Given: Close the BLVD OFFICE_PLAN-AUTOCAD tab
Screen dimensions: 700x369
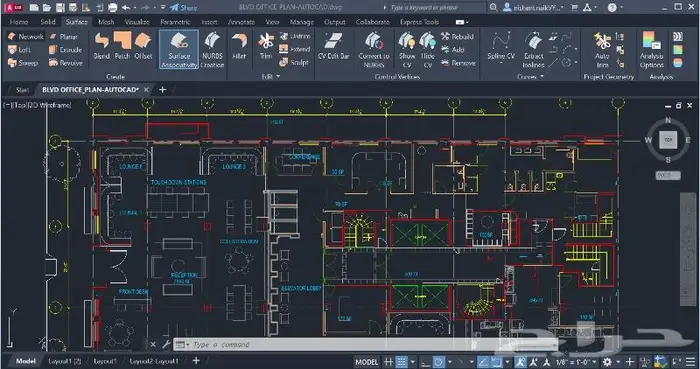Looking at the screenshot, I should click(x=146, y=90).
